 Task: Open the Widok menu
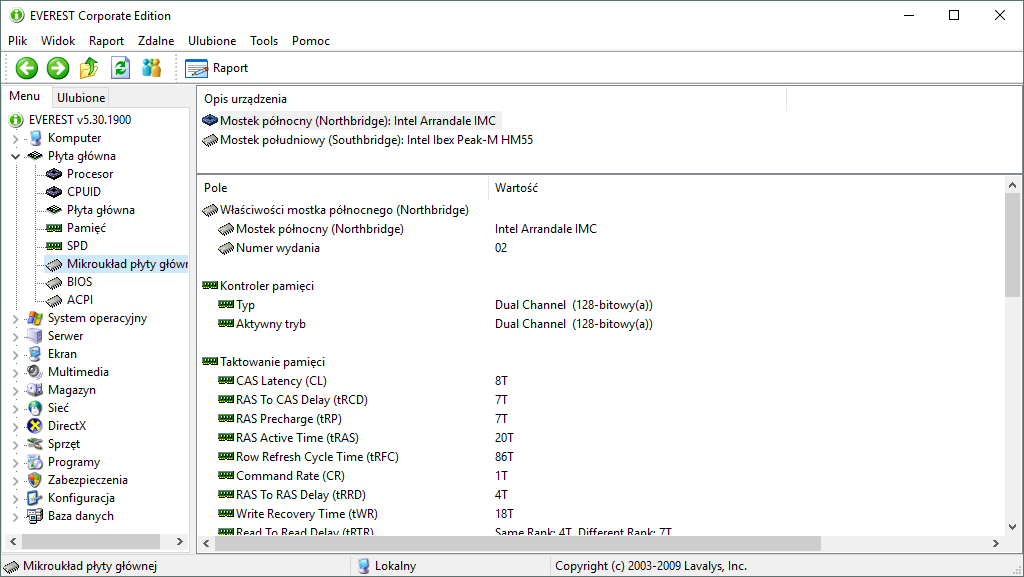point(58,41)
